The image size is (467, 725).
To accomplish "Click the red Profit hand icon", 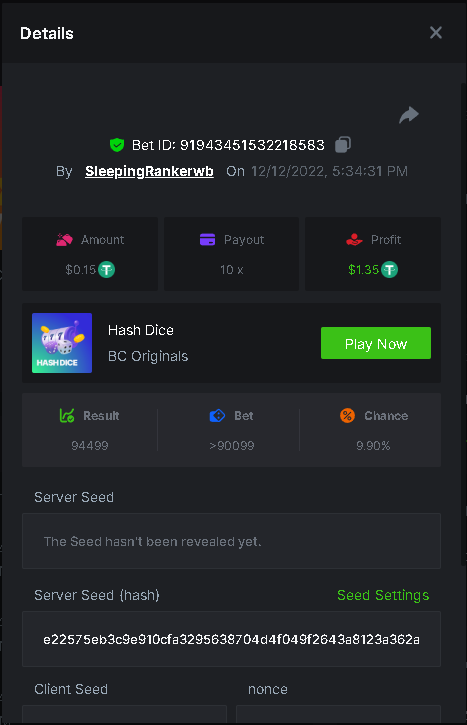I will 354,240.
